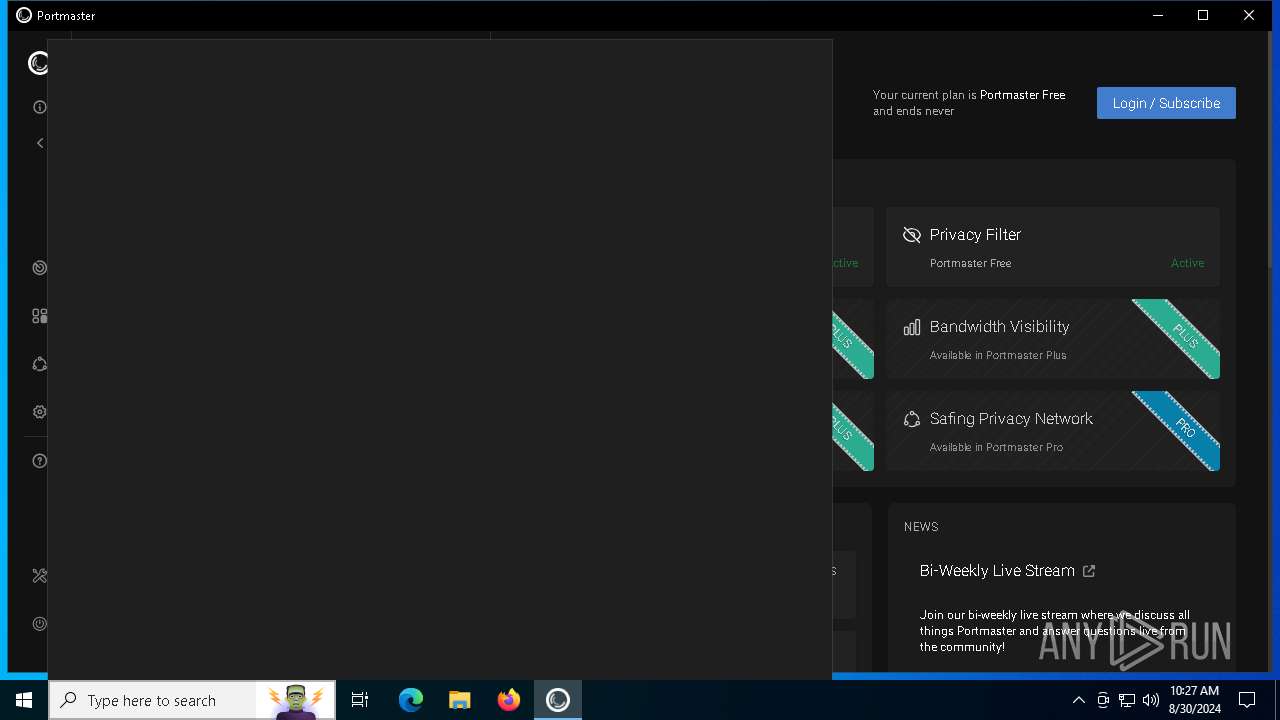
Task: Click Available in Portmaster Plus text
Action: 998,355
